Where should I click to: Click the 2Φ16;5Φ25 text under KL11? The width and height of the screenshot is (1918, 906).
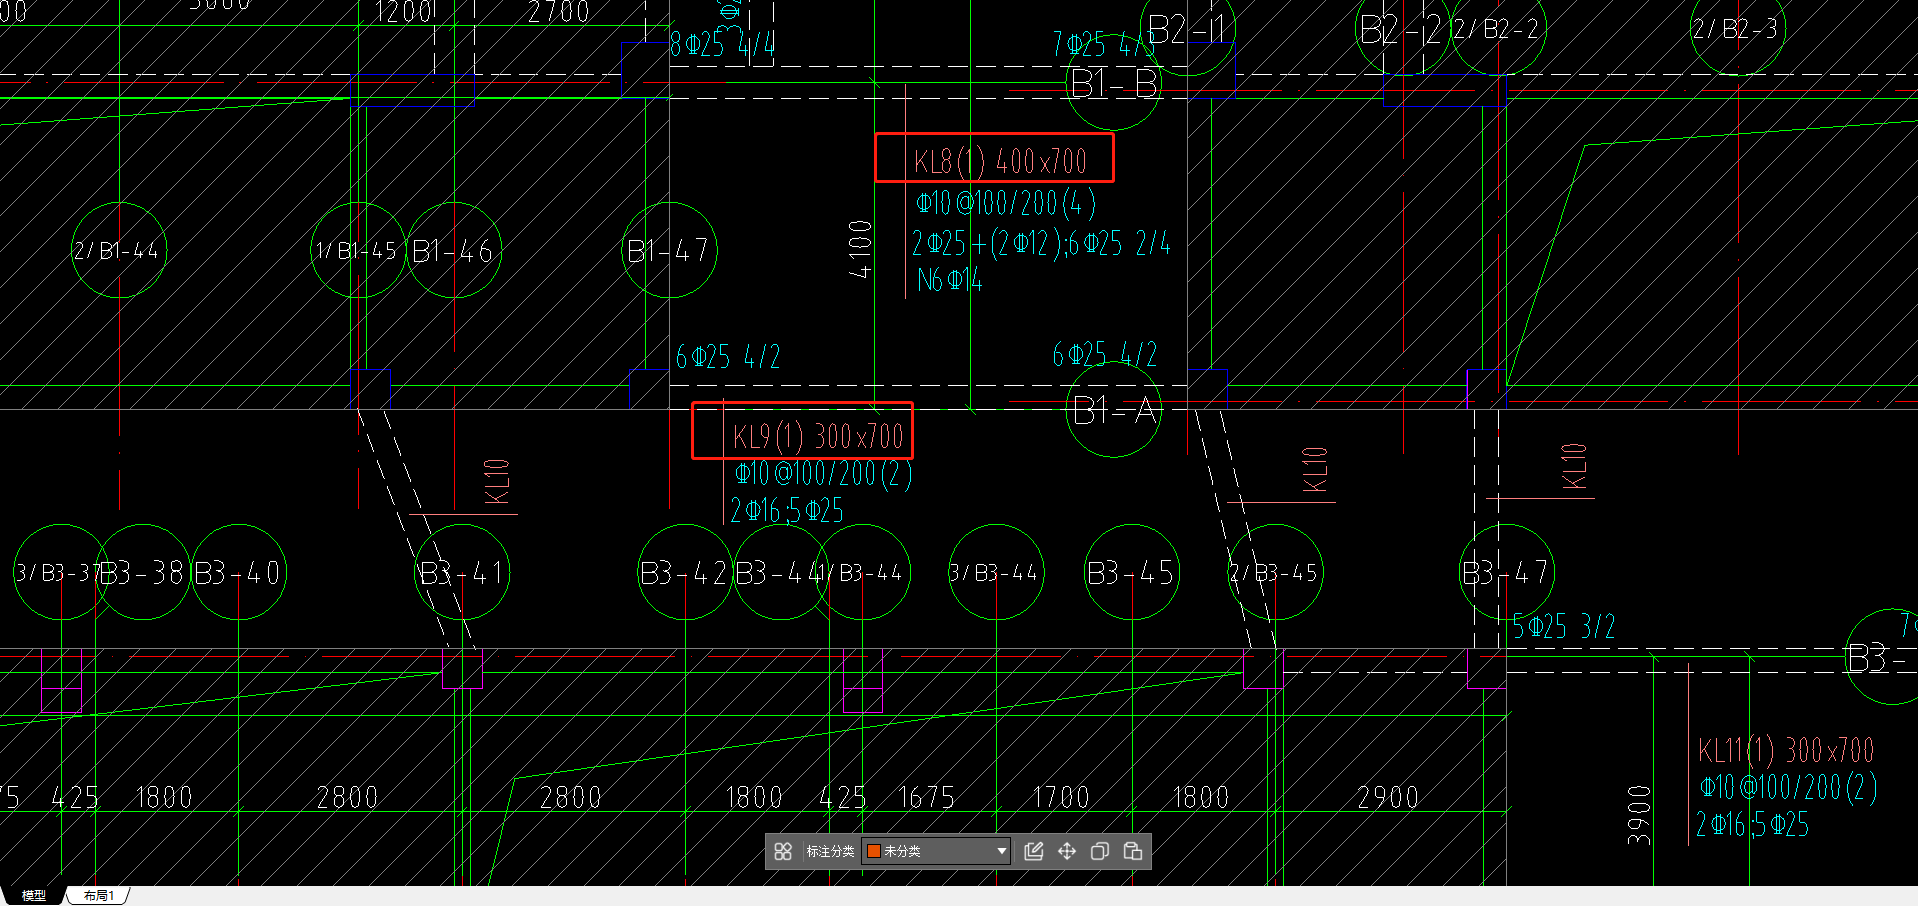pyautogui.click(x=1752, y=825)
